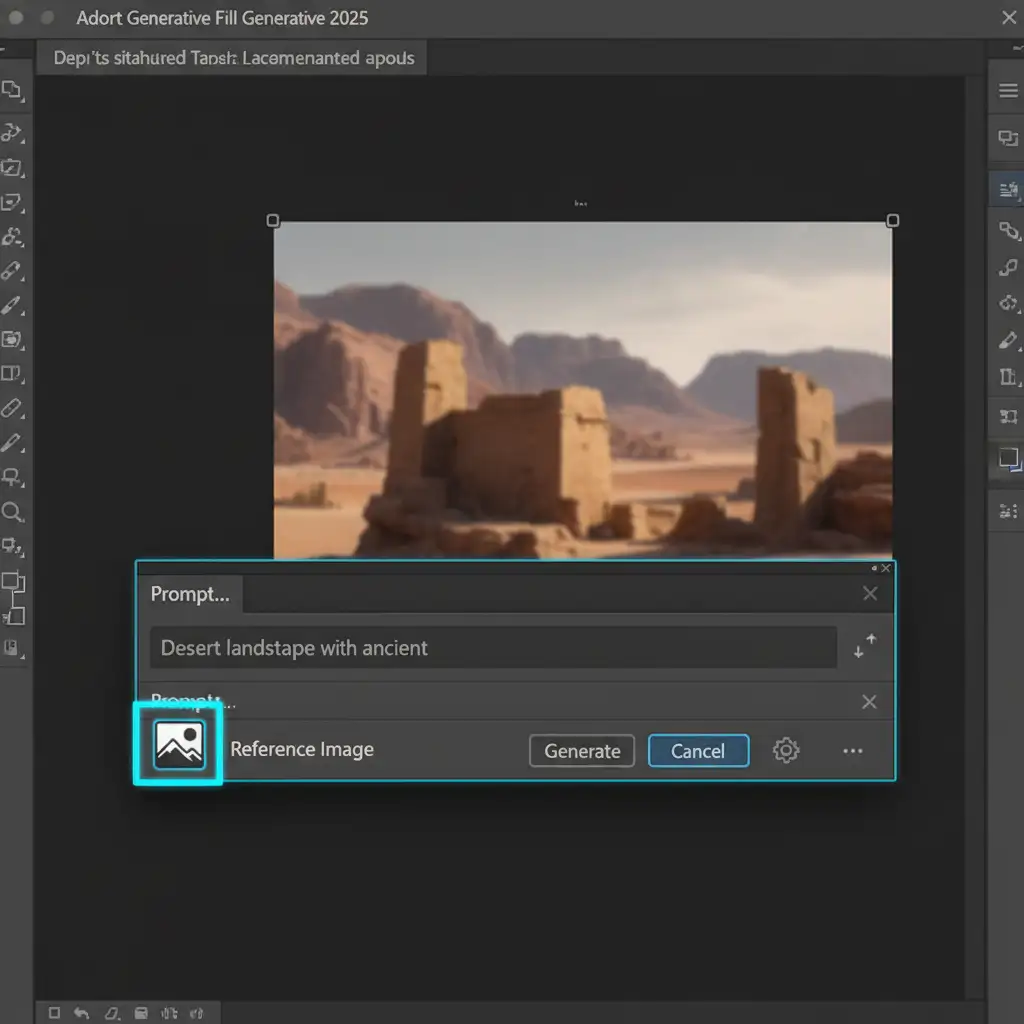Click the swap arrows beside prompt field

[865, 647]
